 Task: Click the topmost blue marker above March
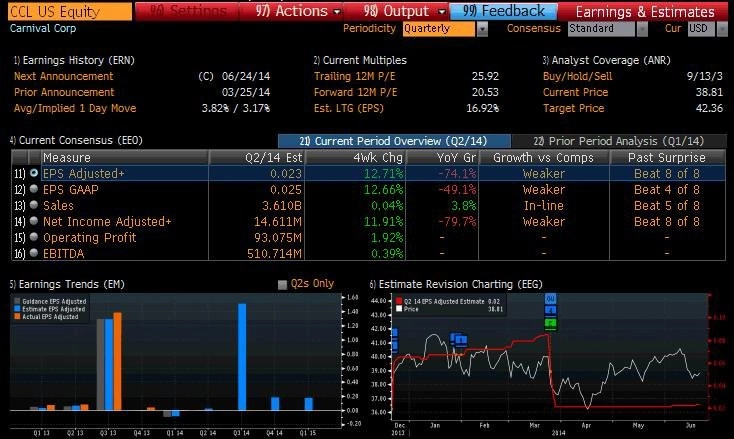tap(550, 299)
